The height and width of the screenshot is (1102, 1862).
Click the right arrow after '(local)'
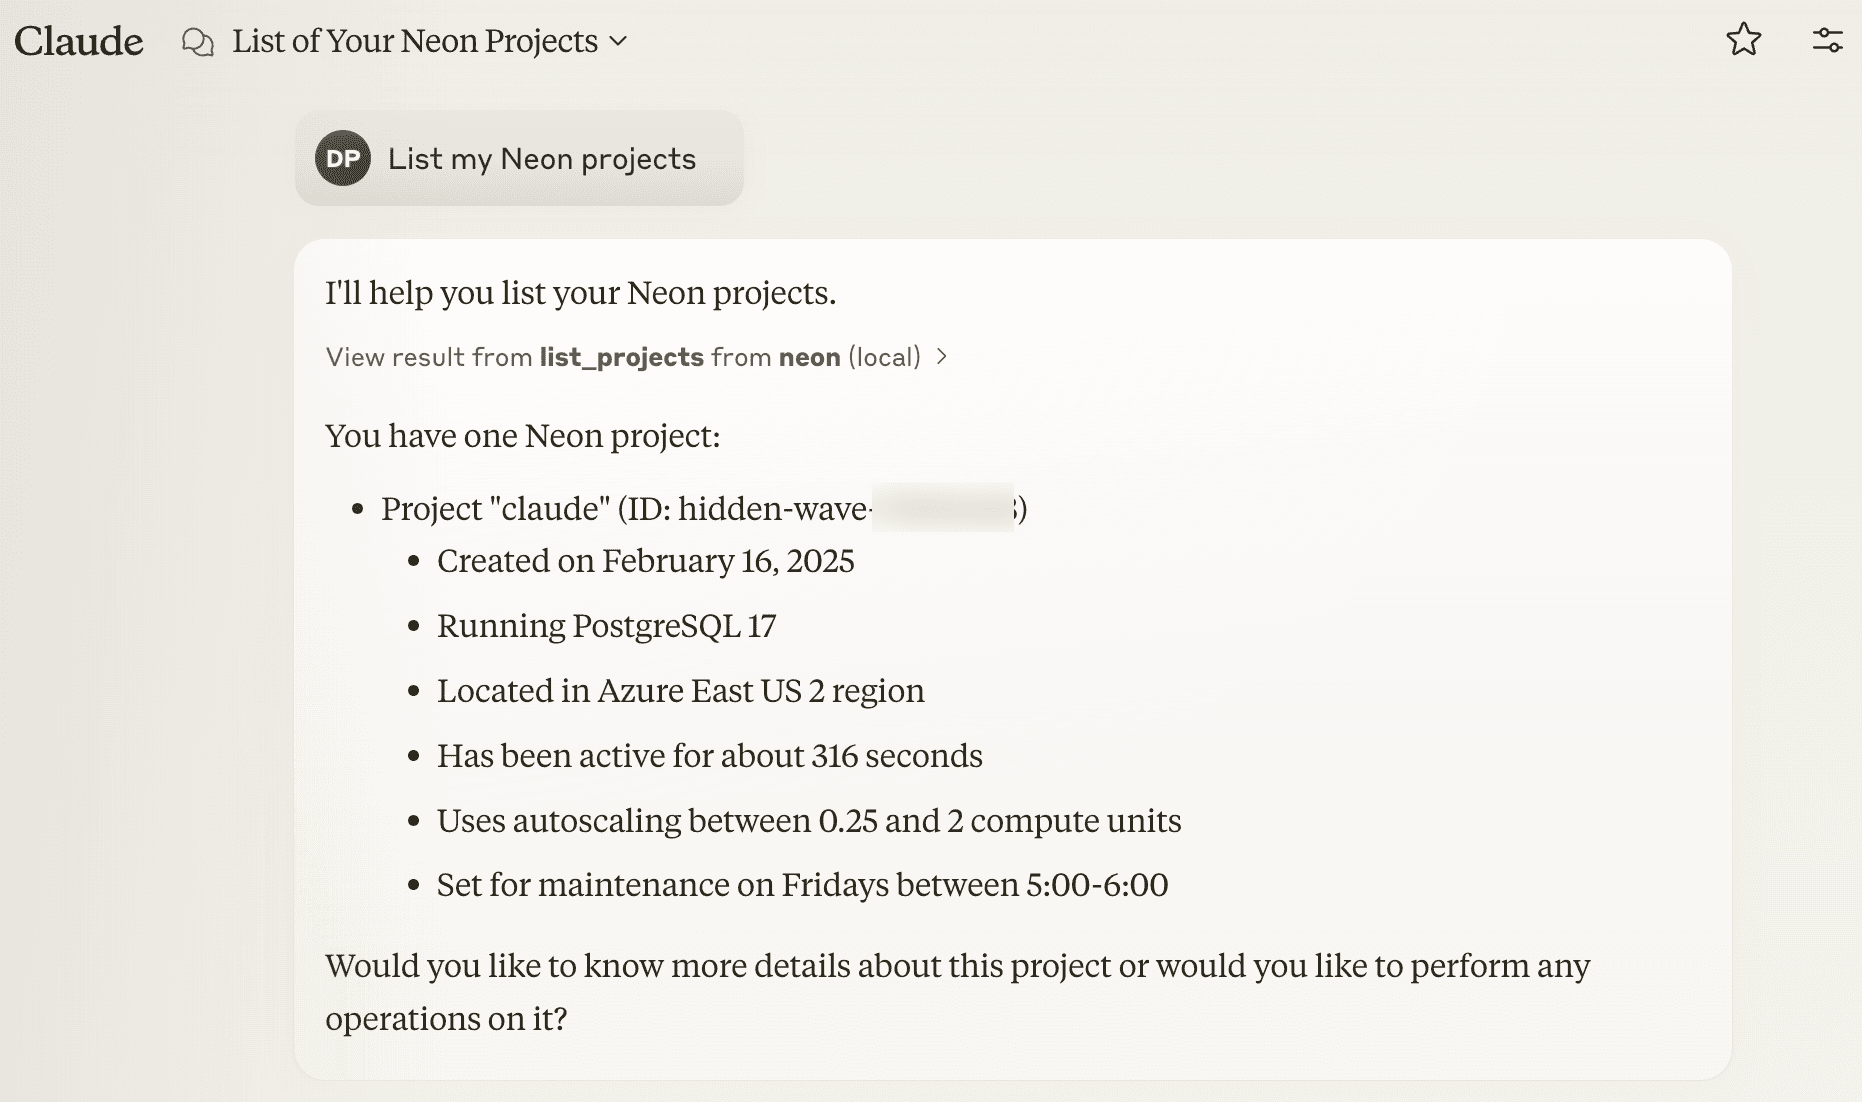point(941,357)
